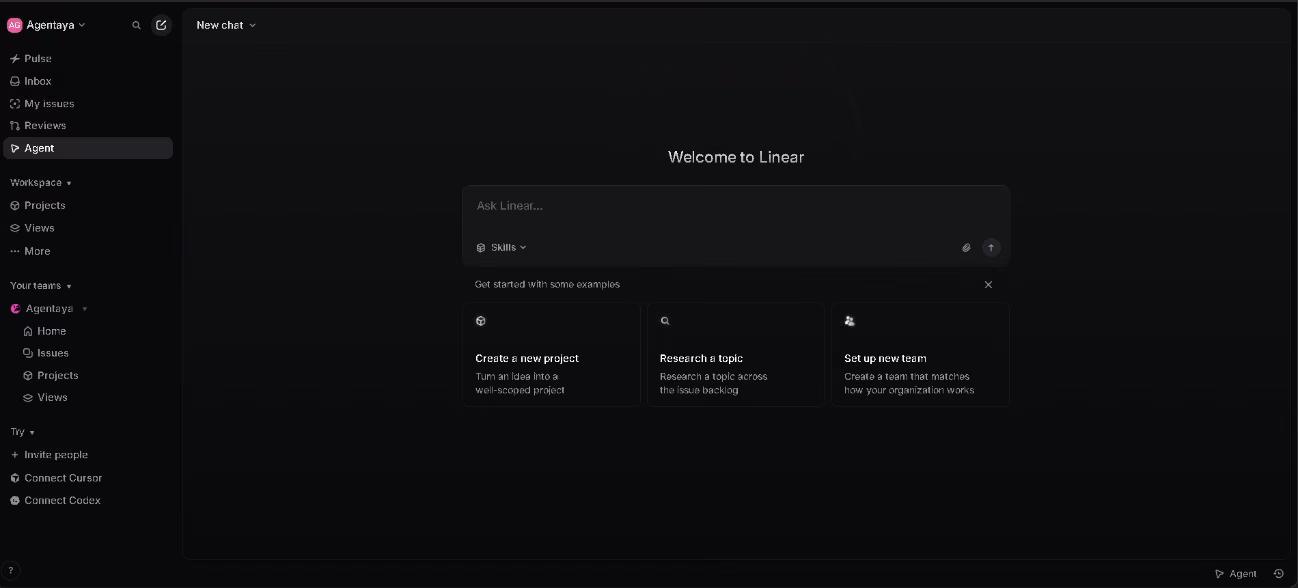Open the New chat dropdown

226,25
